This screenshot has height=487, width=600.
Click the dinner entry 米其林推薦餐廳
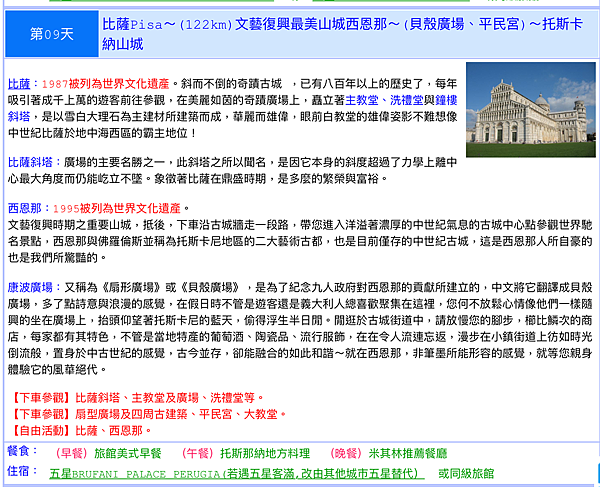point(408,453)
